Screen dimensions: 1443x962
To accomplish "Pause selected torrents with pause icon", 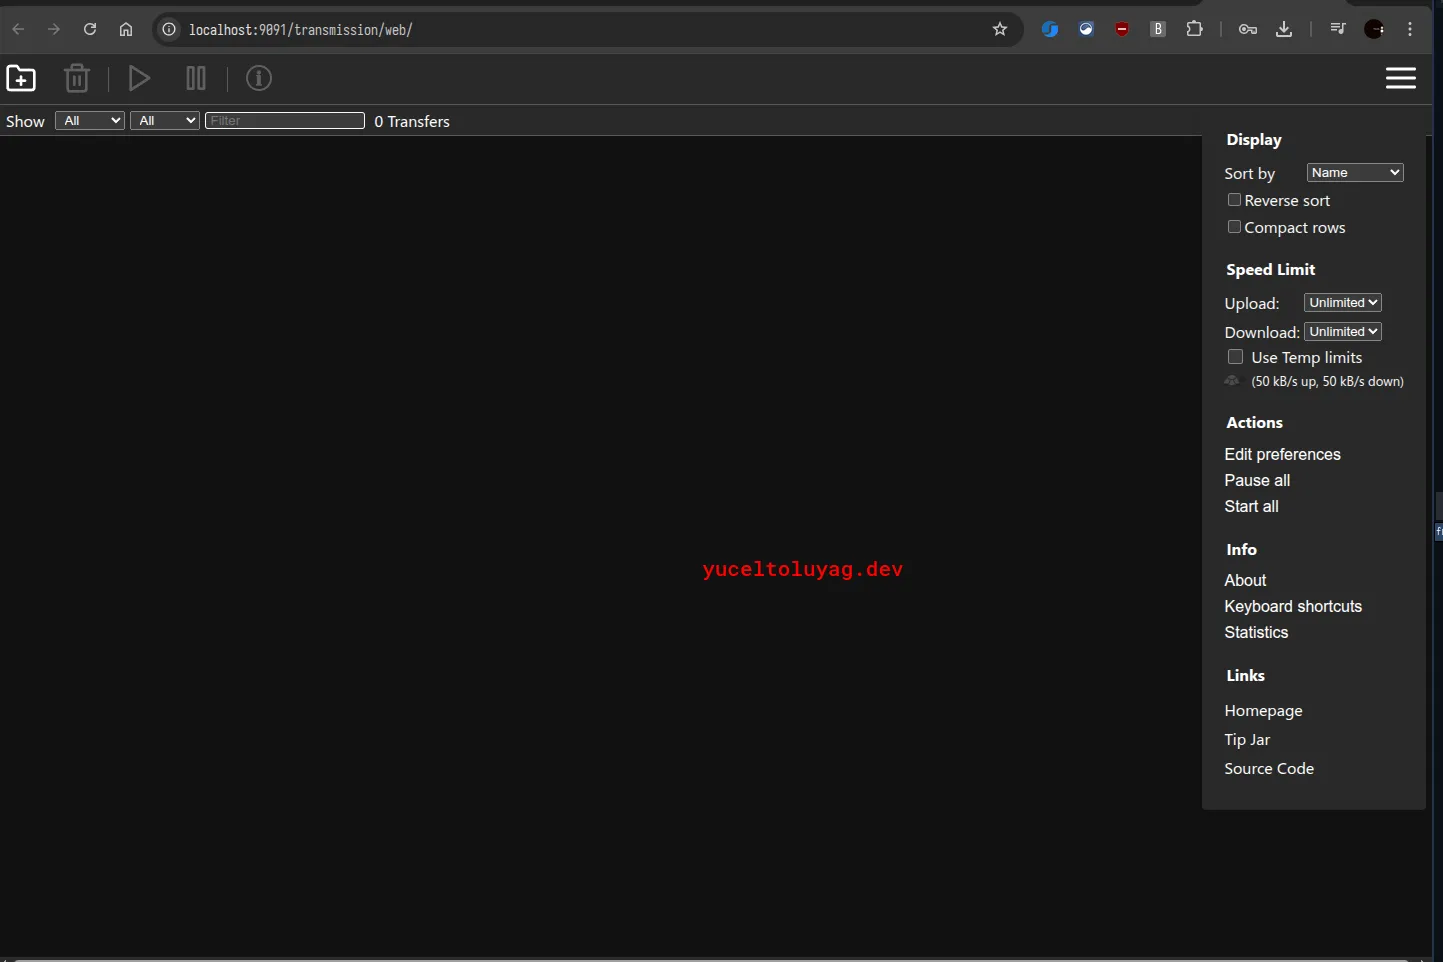I will [196, 78].
